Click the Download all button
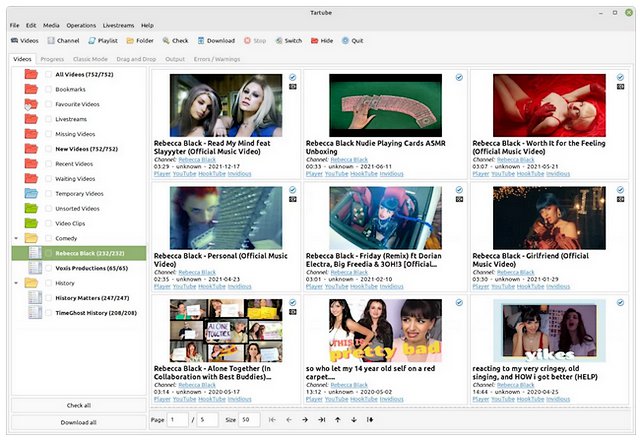This screenshot has width=640, height=440. click(78, 422)
